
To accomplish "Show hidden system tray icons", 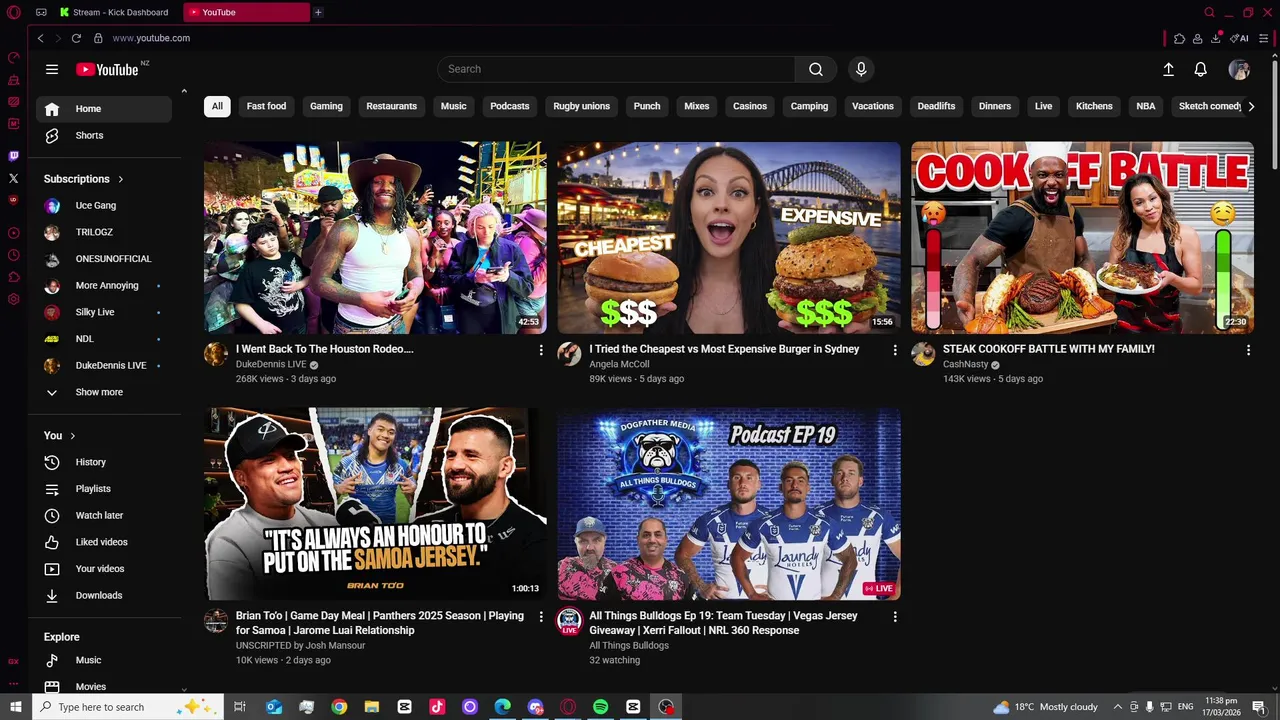I will point(1118,707).
